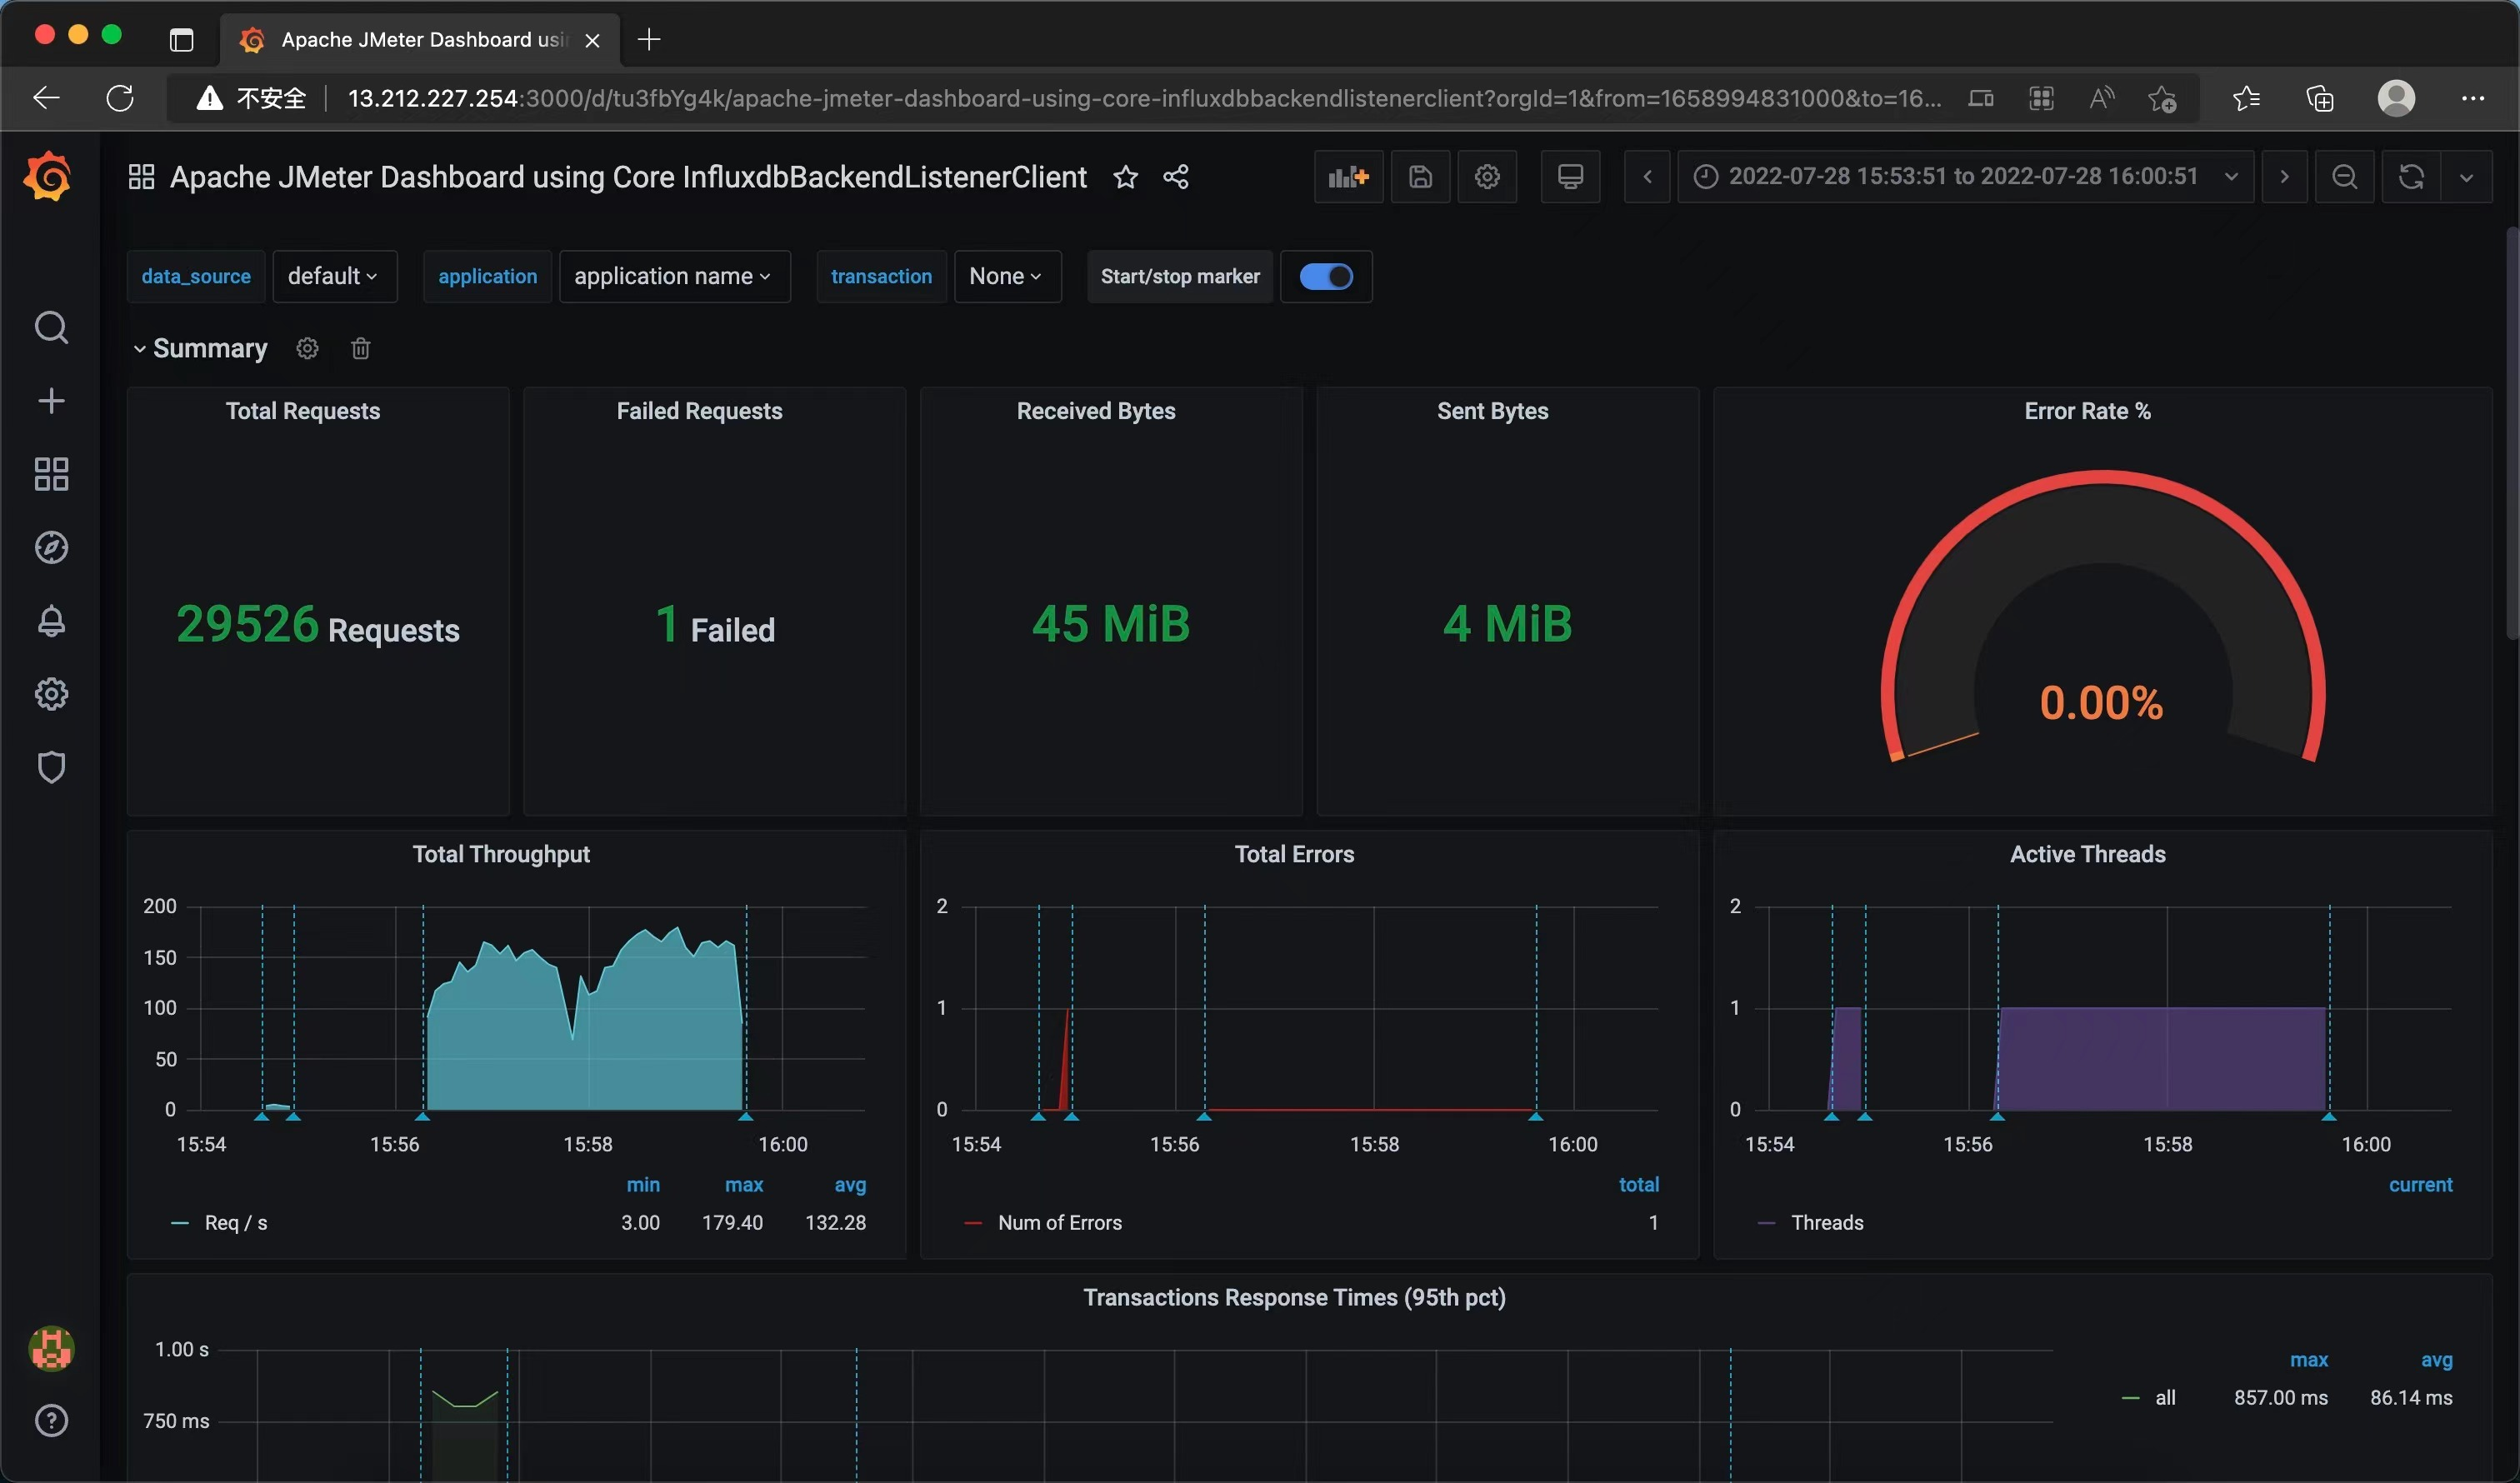Toggle Threads series in legend
Image resolution: width=2520 pixels, height=1483 pixels.
click(1827, 1223)
